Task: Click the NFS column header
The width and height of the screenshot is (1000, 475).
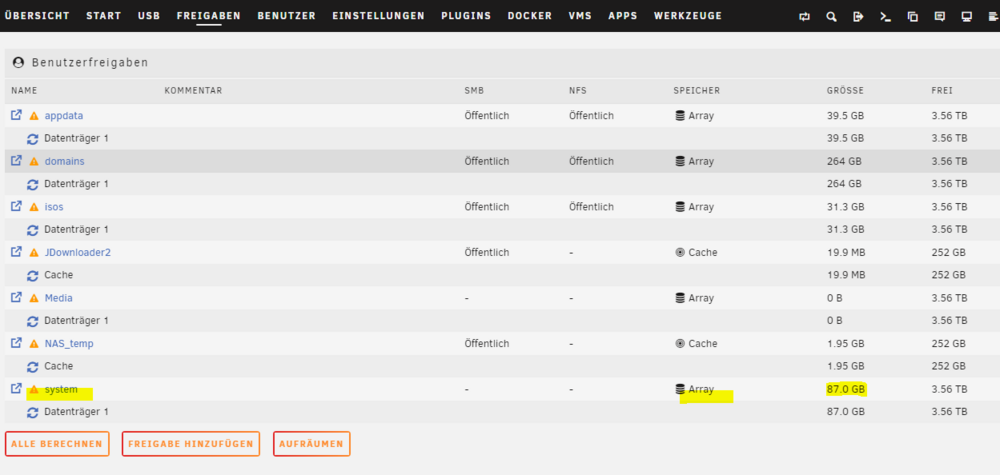Action: [x=578, y=91]
